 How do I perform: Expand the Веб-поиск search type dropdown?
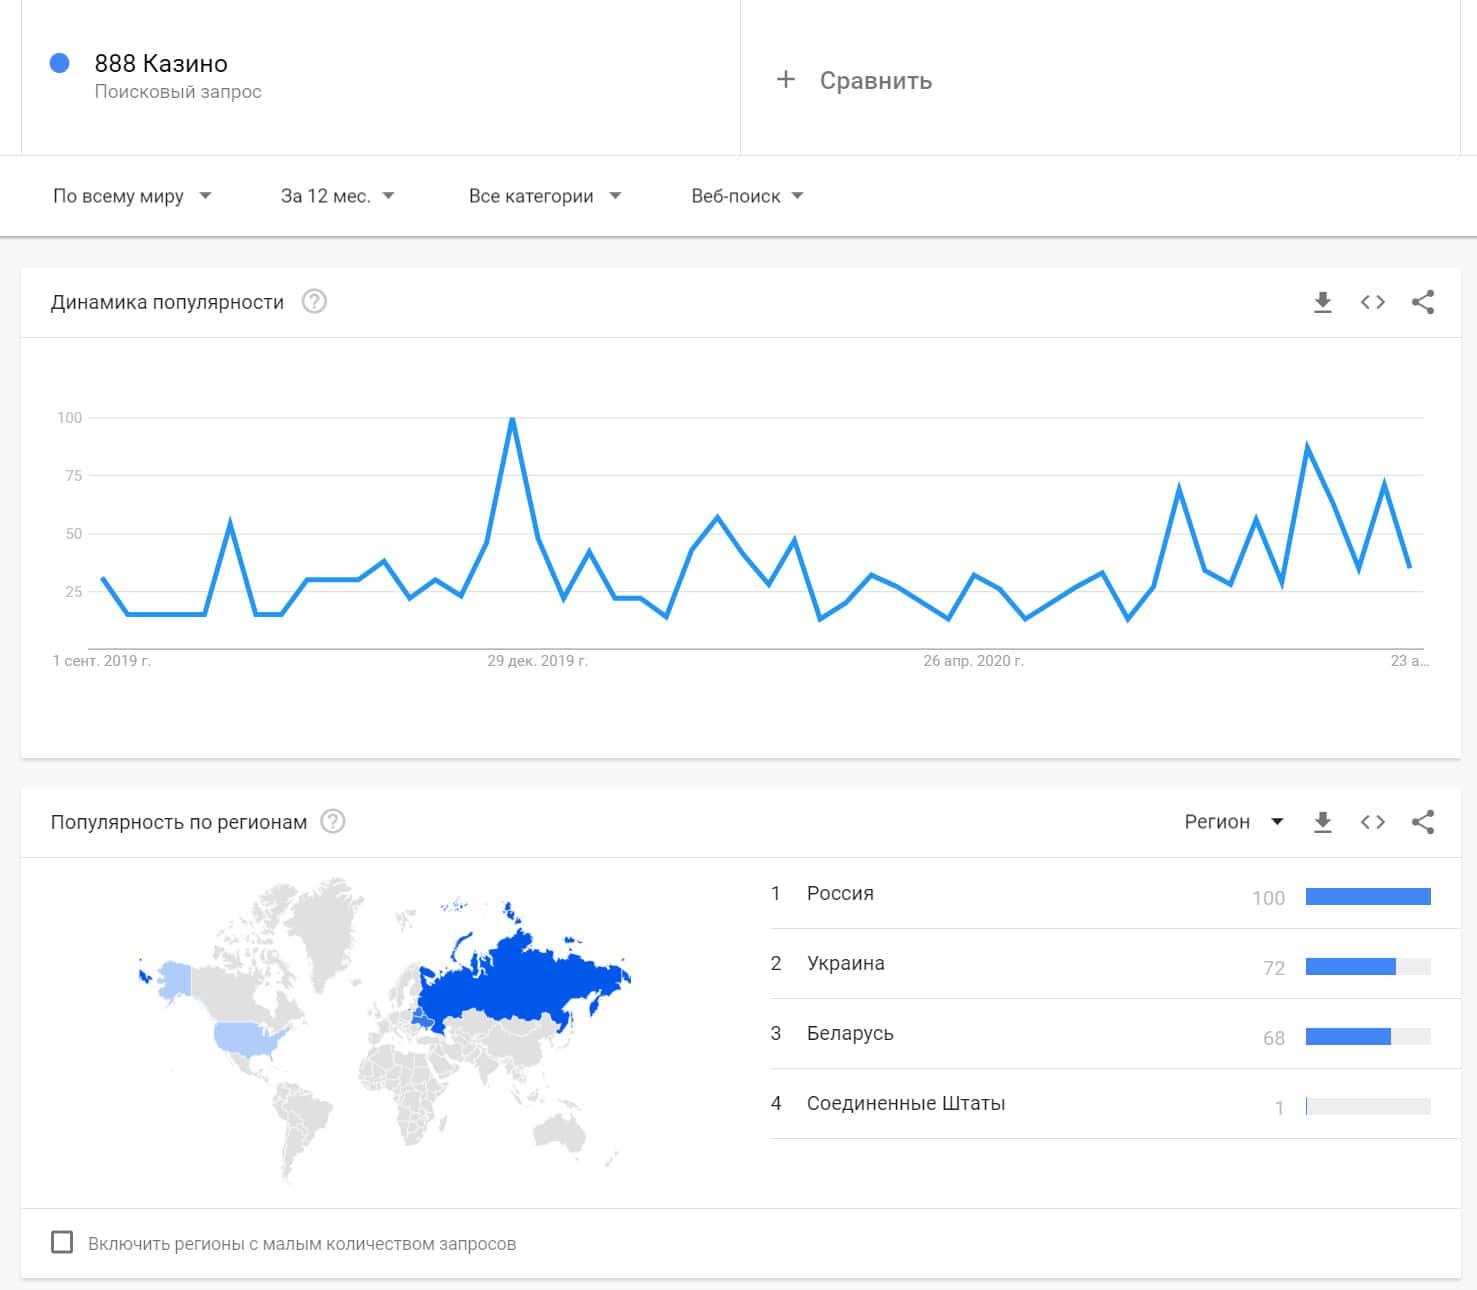(747, 196)
